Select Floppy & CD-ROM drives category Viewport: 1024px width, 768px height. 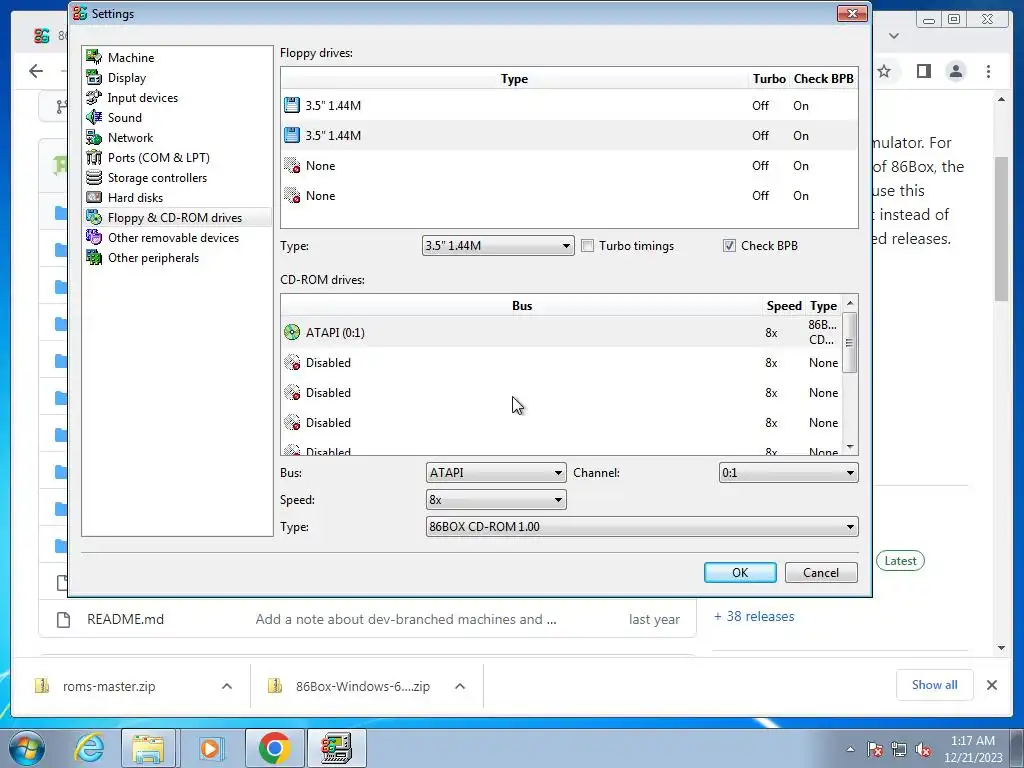click(174, 217)
